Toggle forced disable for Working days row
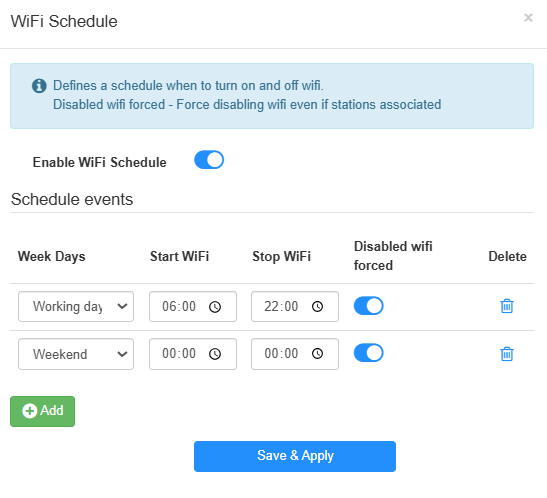The width and height of the screenshot is (547, 498). (368, 306)
